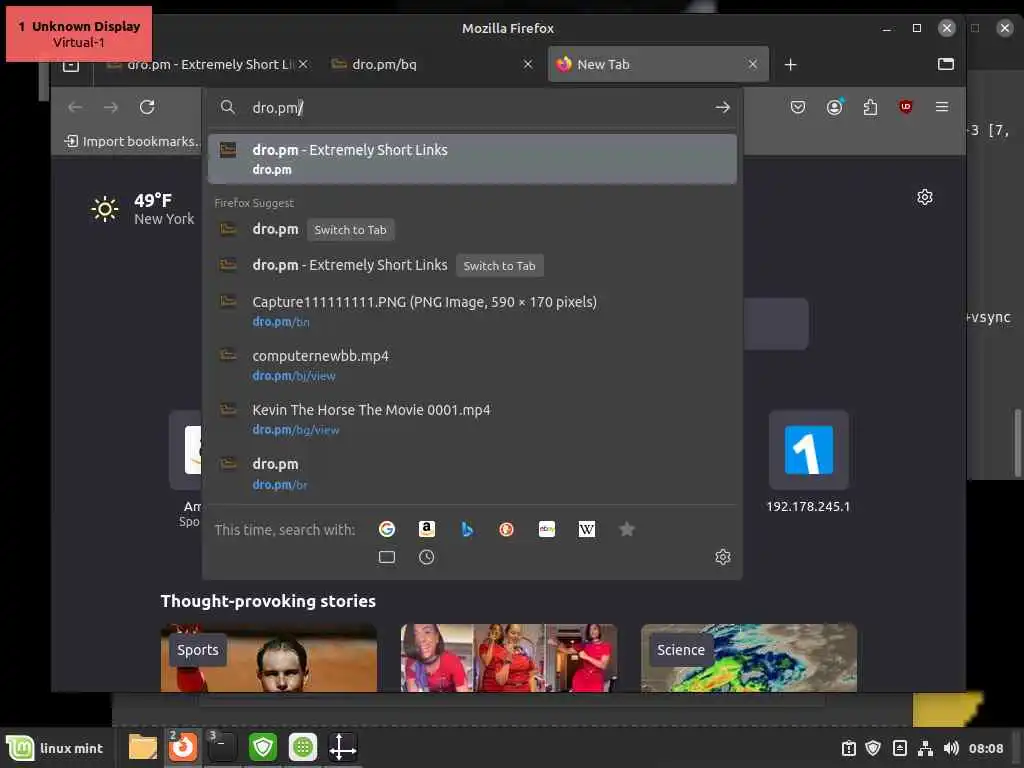Viewport: 1024px width, 768px height.
Task: Reload the page with the refresh icon
Action: (147, 107)
